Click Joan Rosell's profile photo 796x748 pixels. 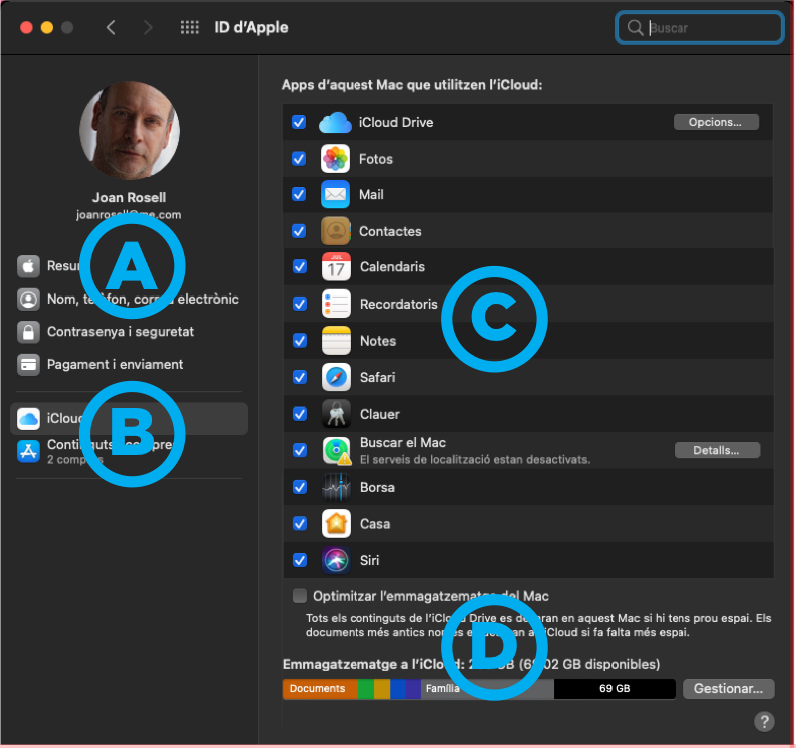point(129,131)
